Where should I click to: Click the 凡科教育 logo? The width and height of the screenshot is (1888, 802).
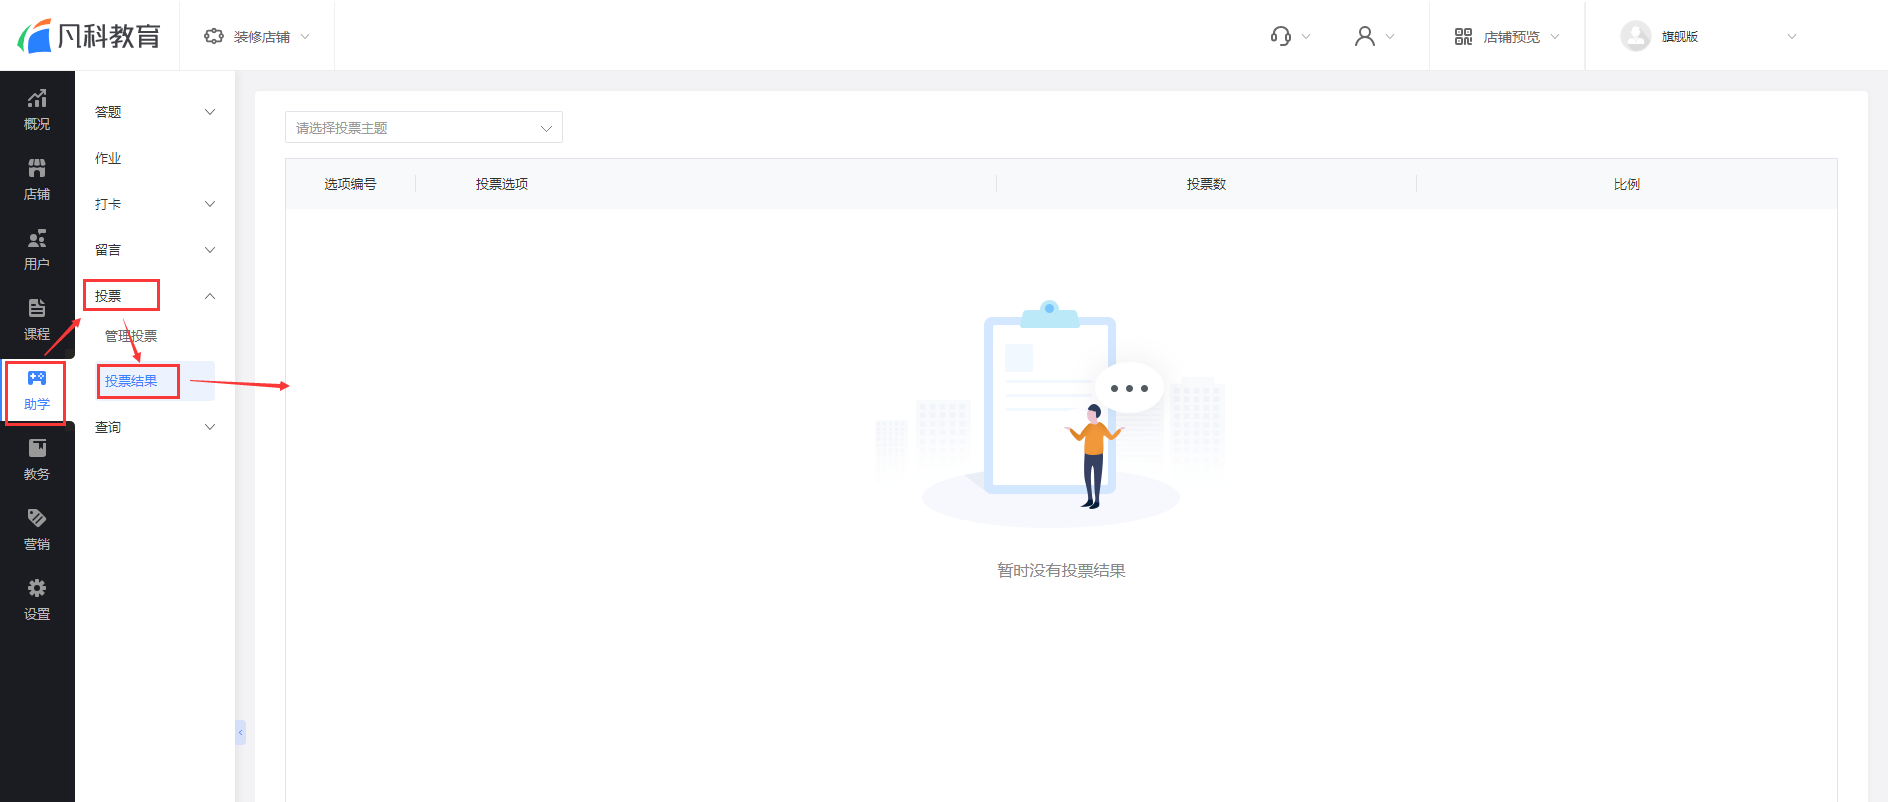click(89, 36)
